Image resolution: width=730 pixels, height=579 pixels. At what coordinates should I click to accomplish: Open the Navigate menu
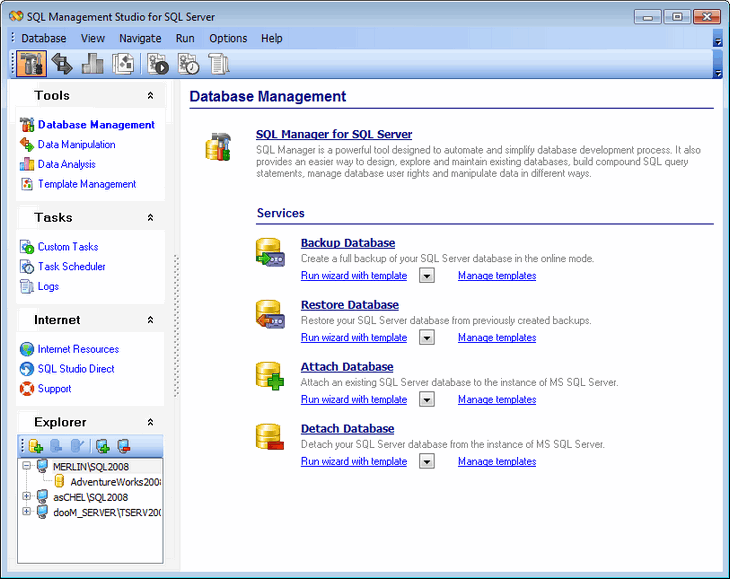point(140,38)
